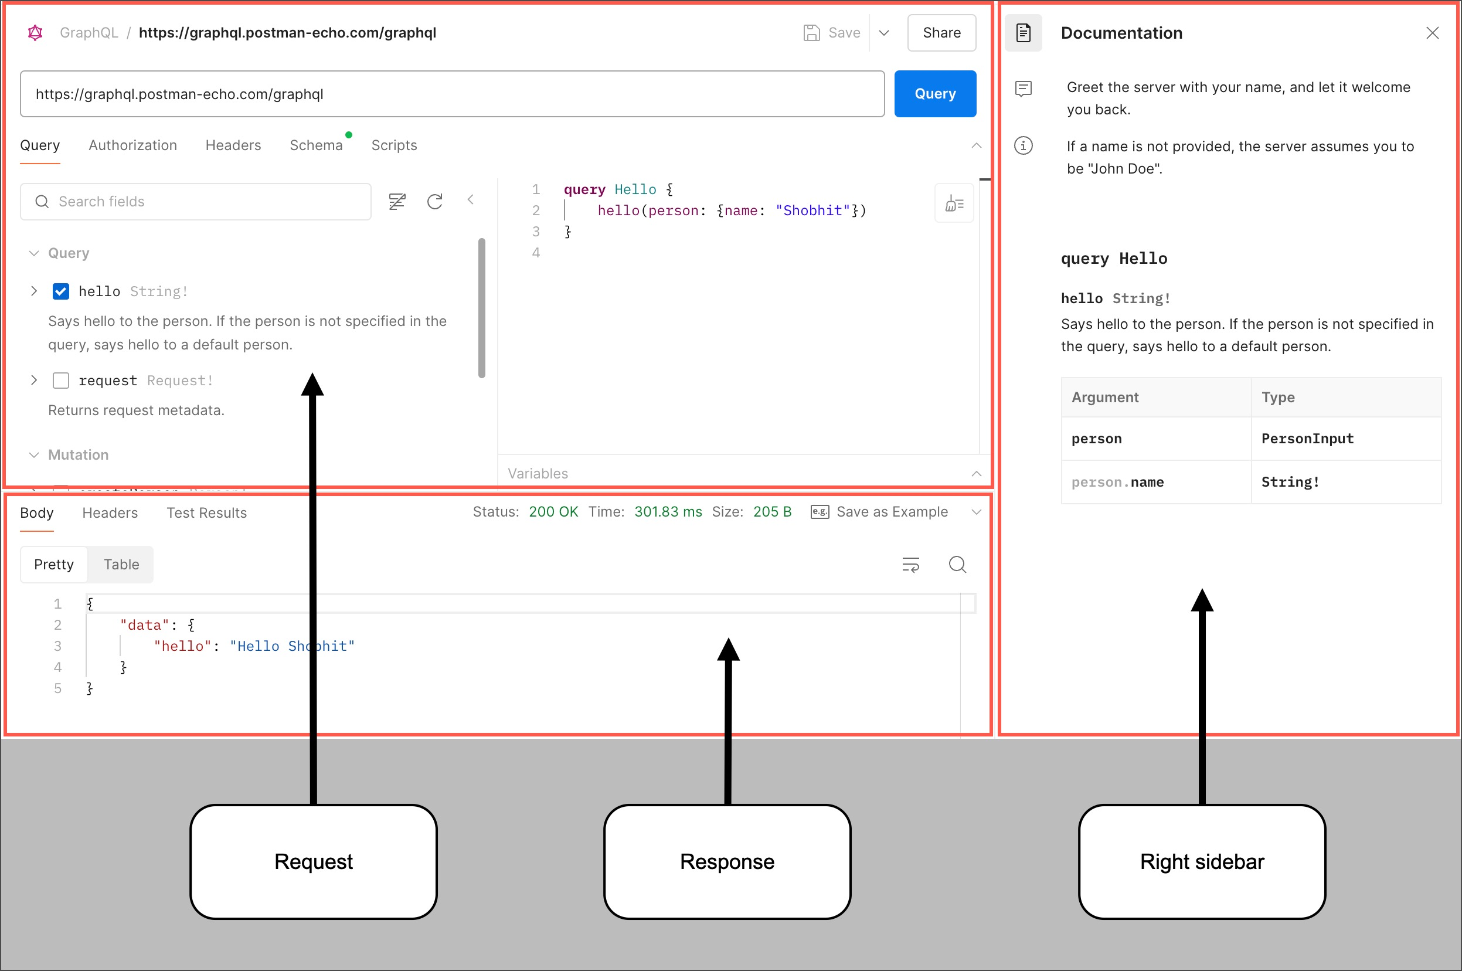Open the Save options dropdown arrow
Image resolution: width=1466 pixels, height=974 pixels.
click(884, 32)
